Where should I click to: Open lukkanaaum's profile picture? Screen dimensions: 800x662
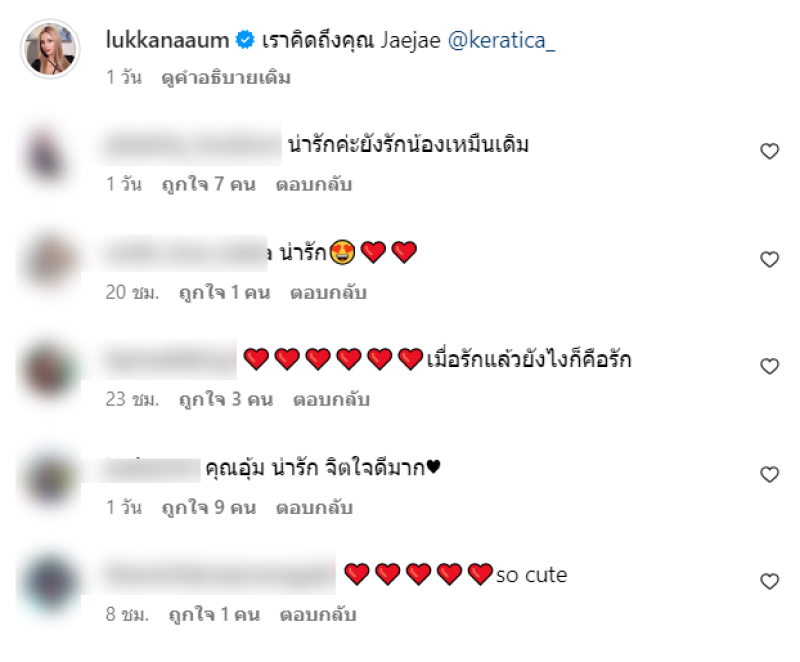(50, 49)
